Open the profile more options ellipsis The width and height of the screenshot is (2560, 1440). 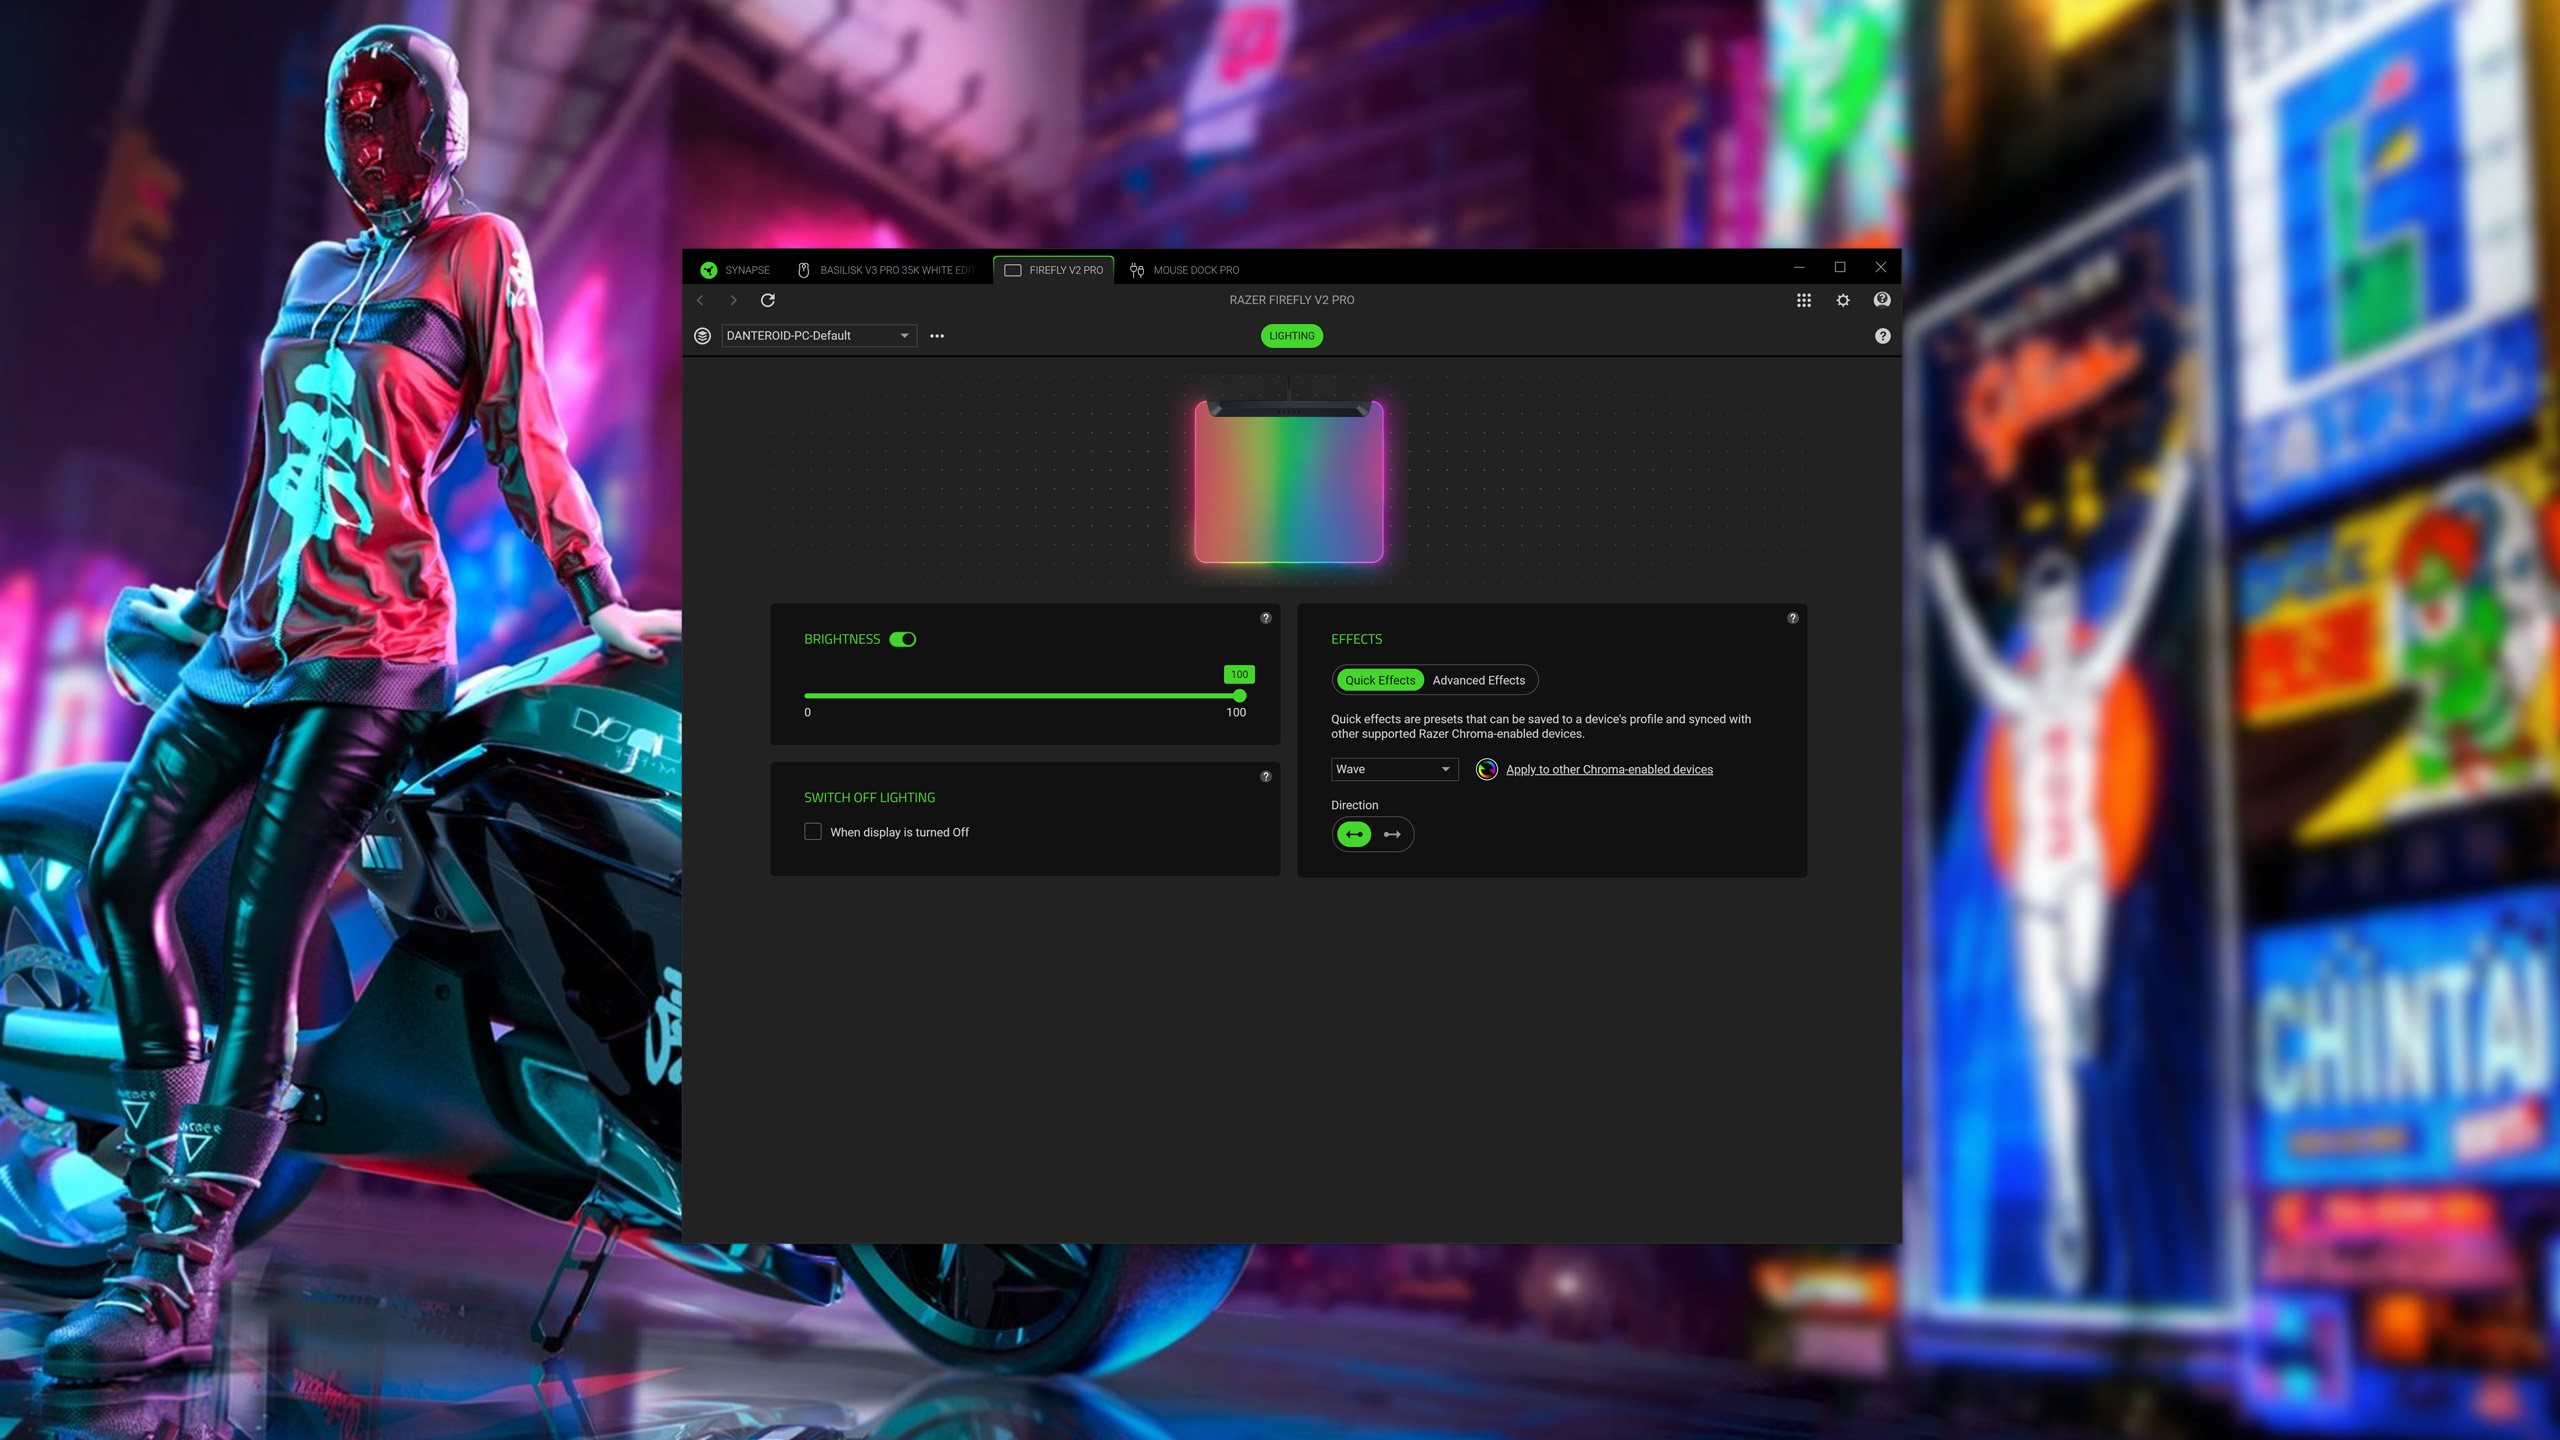pos(937,336)
